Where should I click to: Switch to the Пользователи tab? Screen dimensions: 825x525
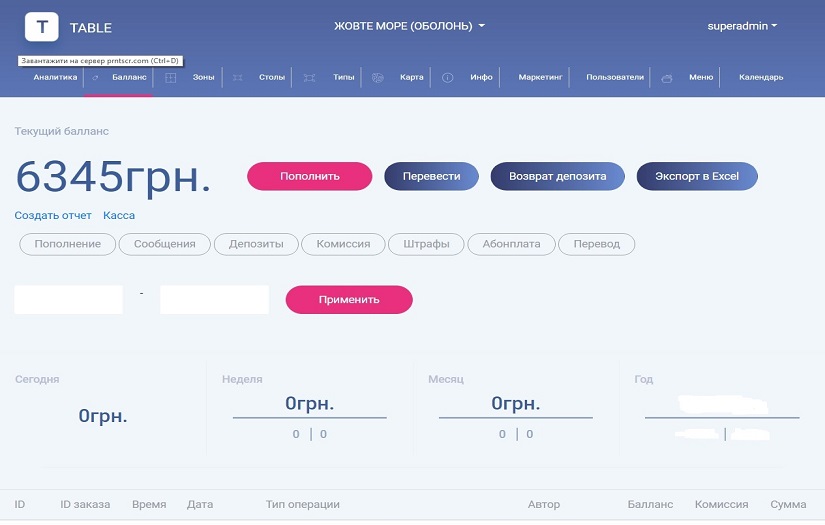pyautogui.click(x=615, y=77)
